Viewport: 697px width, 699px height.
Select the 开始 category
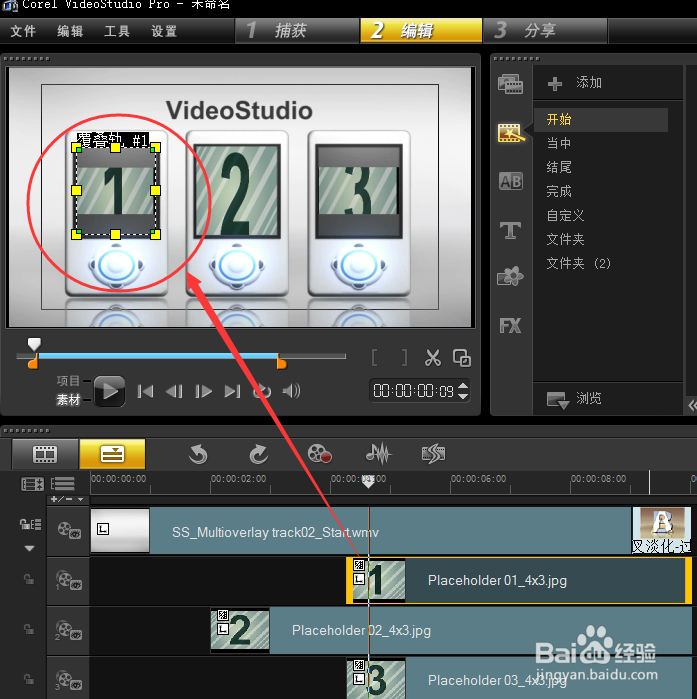[601, 119]
